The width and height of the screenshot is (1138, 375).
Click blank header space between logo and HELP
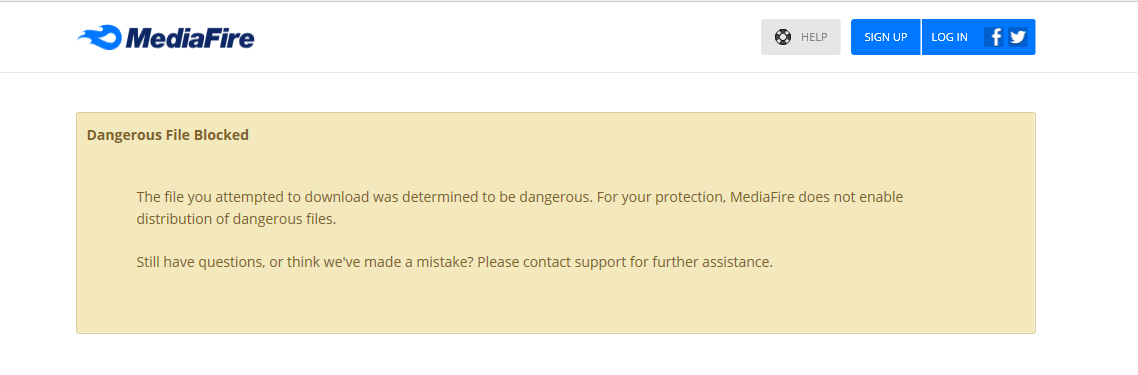tap(508, 37)
